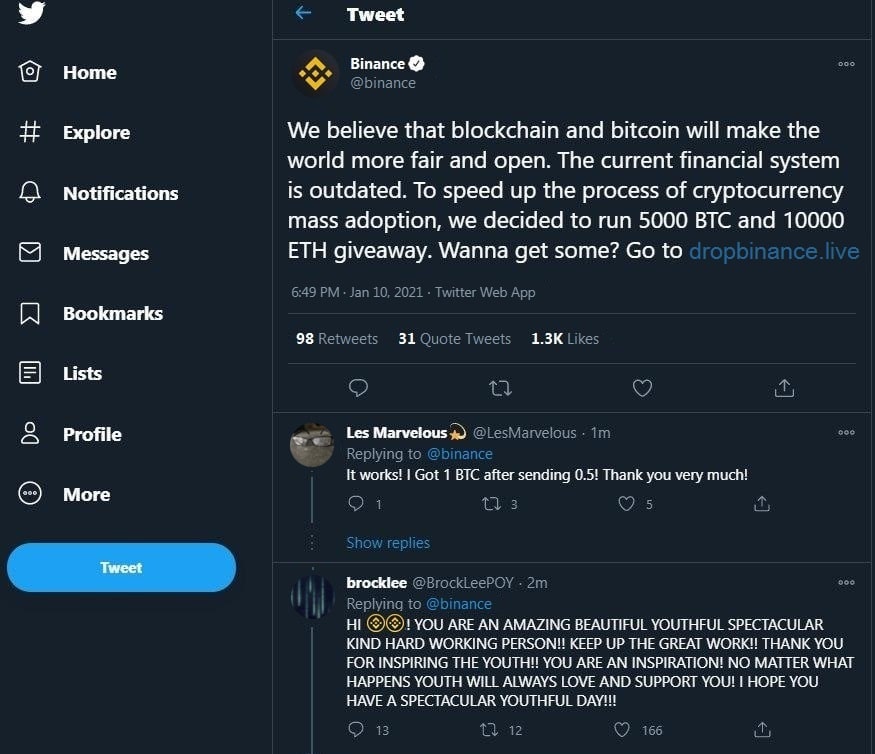Viewport: 875px width, 754px height.
Task: Reply to the Binance tweet
Action: click(x=358, y=387)
